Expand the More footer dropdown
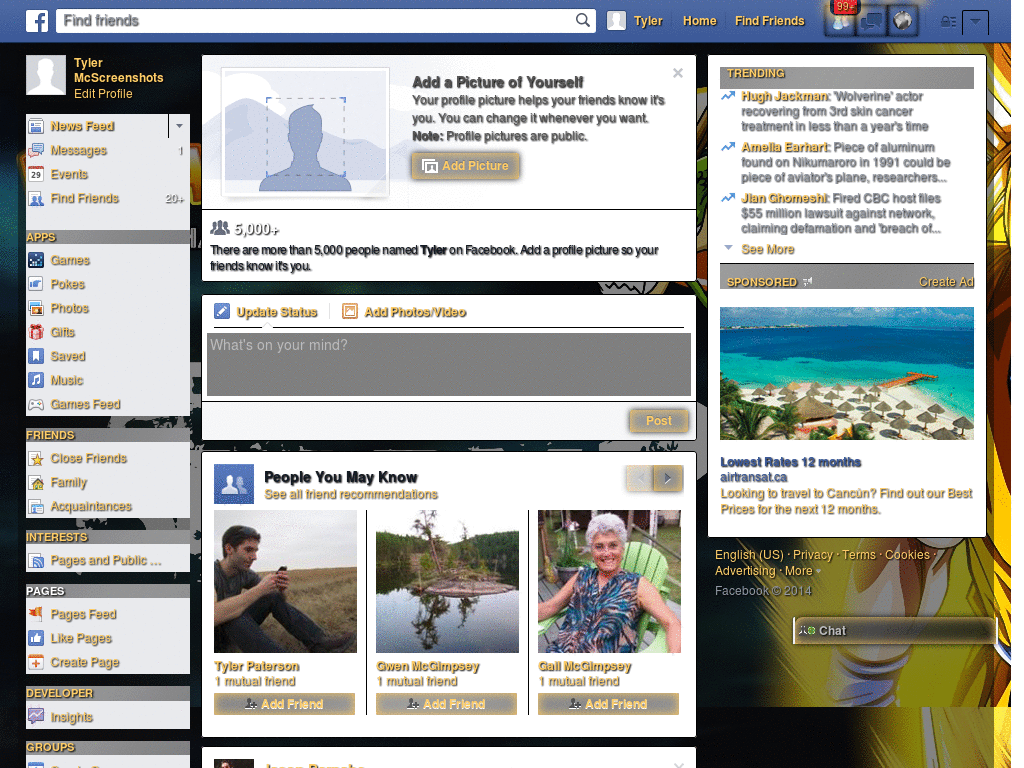The height and width of the screenshot is (768, 1024). coord(803,571)
